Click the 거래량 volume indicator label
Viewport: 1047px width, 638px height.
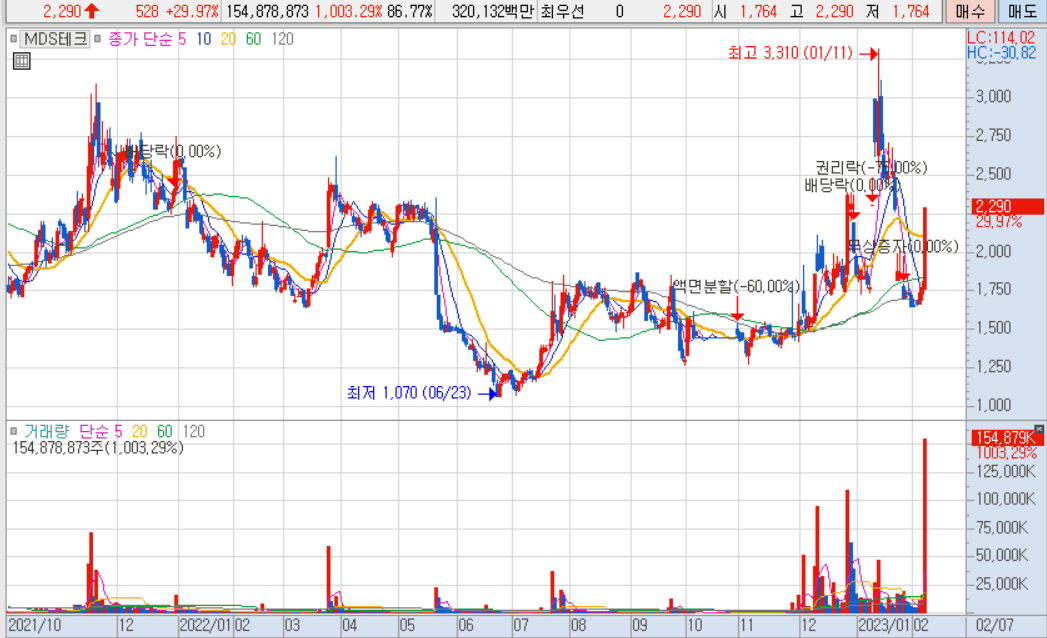click(x=46, y=432)
